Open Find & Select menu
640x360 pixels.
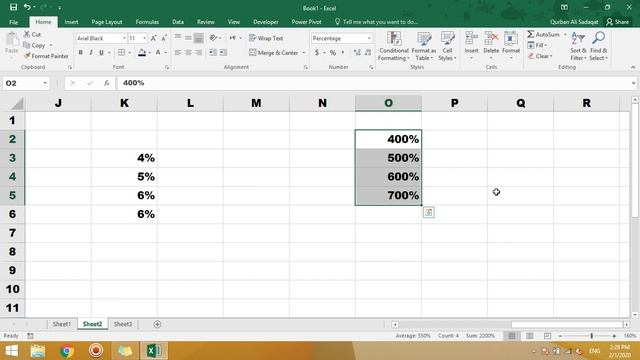click(598, 46)
